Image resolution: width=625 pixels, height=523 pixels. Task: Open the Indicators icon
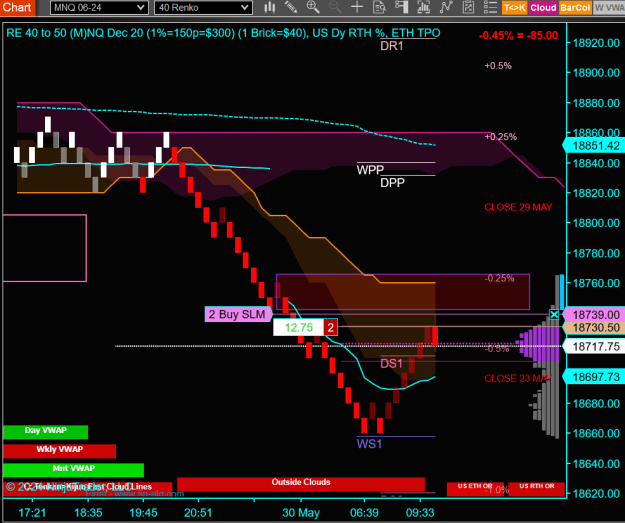point(423,7)
